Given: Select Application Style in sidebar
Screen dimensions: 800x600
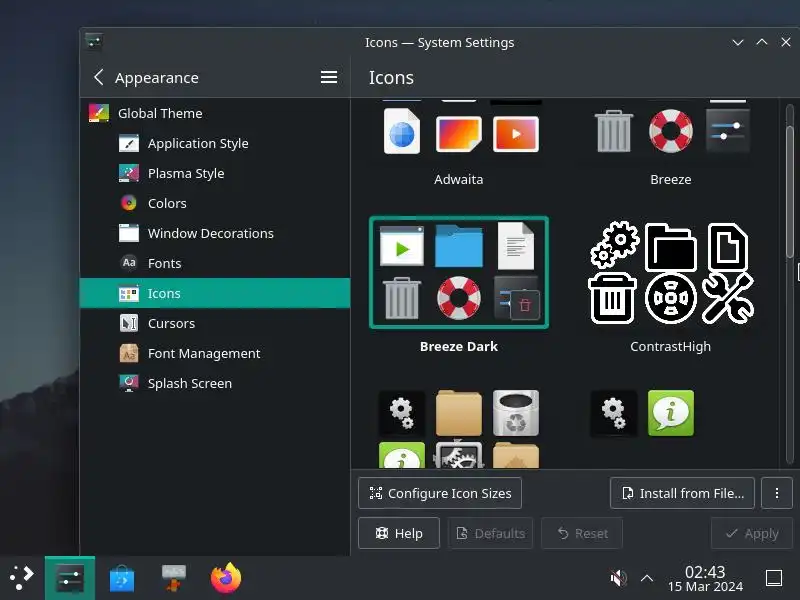Looking at the screenshot, I should point(215,143).
